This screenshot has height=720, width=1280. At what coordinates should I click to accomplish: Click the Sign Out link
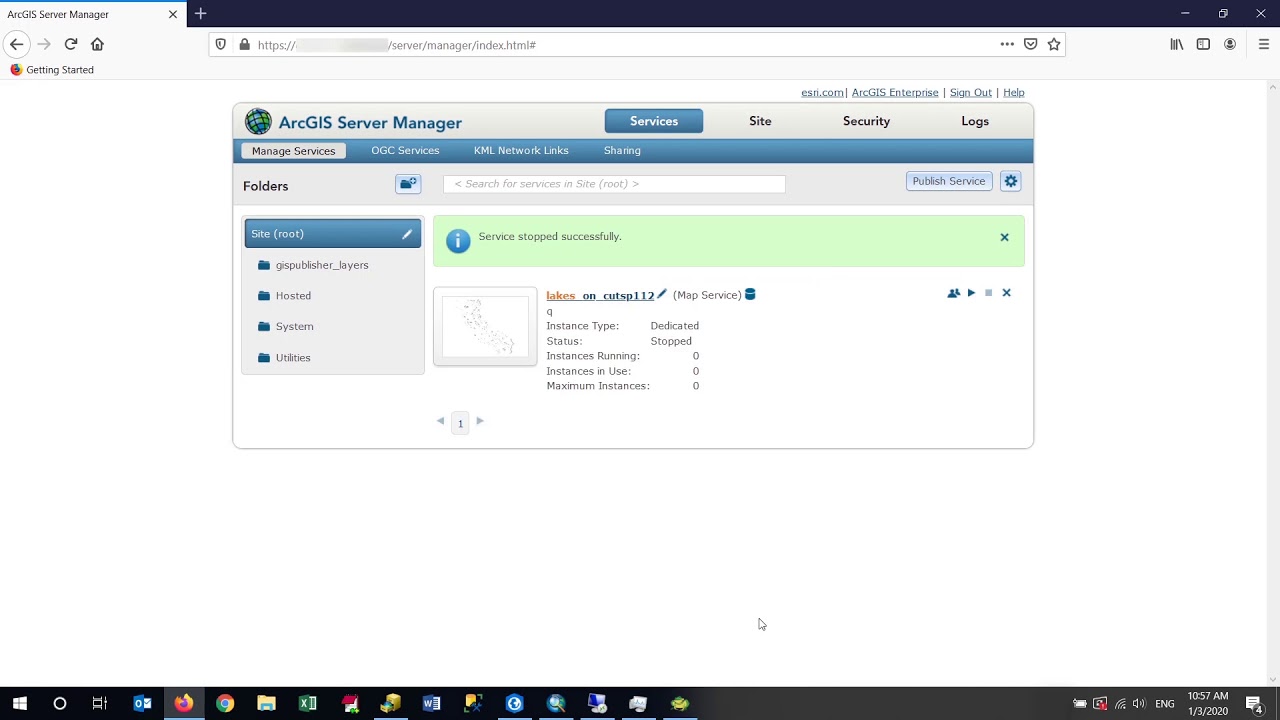971,93
